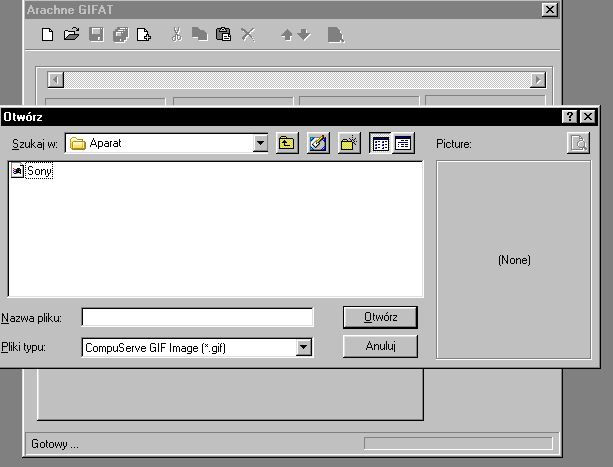The height and width of the screenshot is (467, 613).
Task: Click the help question mark button
Action: 570,116
